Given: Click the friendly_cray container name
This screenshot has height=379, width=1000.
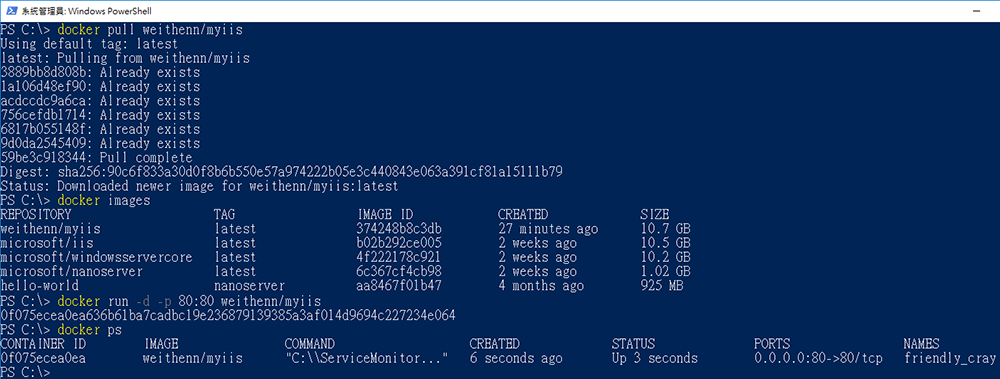Looking at the screenshot, I should 950,358.
